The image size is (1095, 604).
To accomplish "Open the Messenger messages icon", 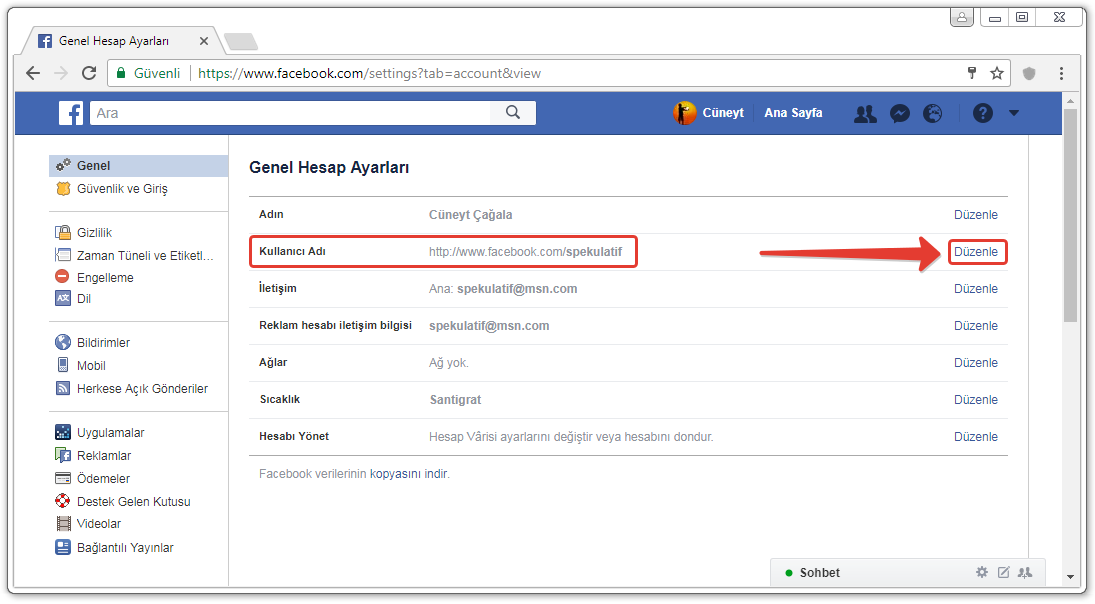I will pyautogui.click(x=899, y=114).
